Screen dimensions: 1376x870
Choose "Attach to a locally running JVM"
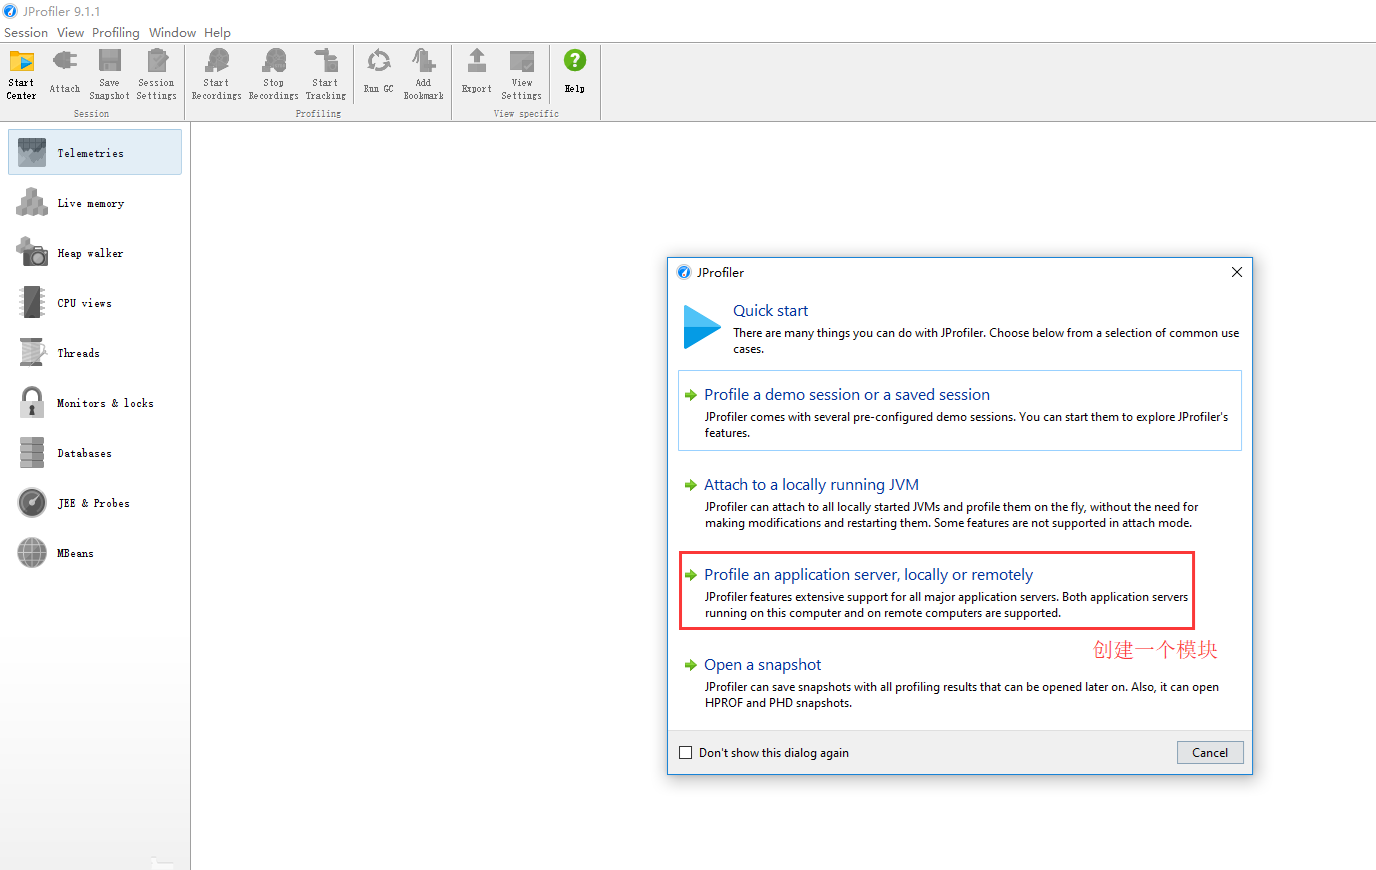tap(960, 502)
